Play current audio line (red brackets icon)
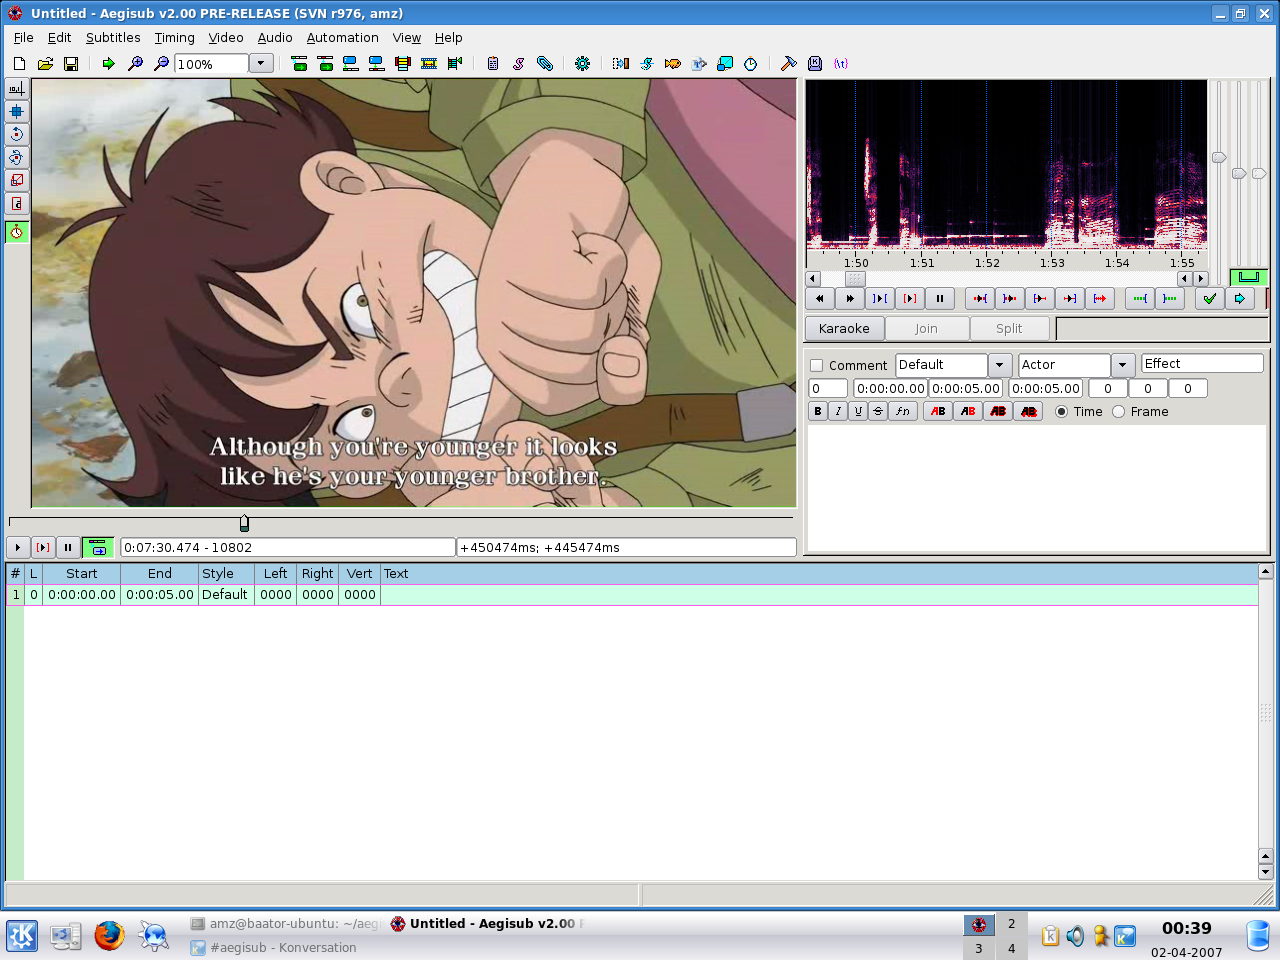 [910, 298]
